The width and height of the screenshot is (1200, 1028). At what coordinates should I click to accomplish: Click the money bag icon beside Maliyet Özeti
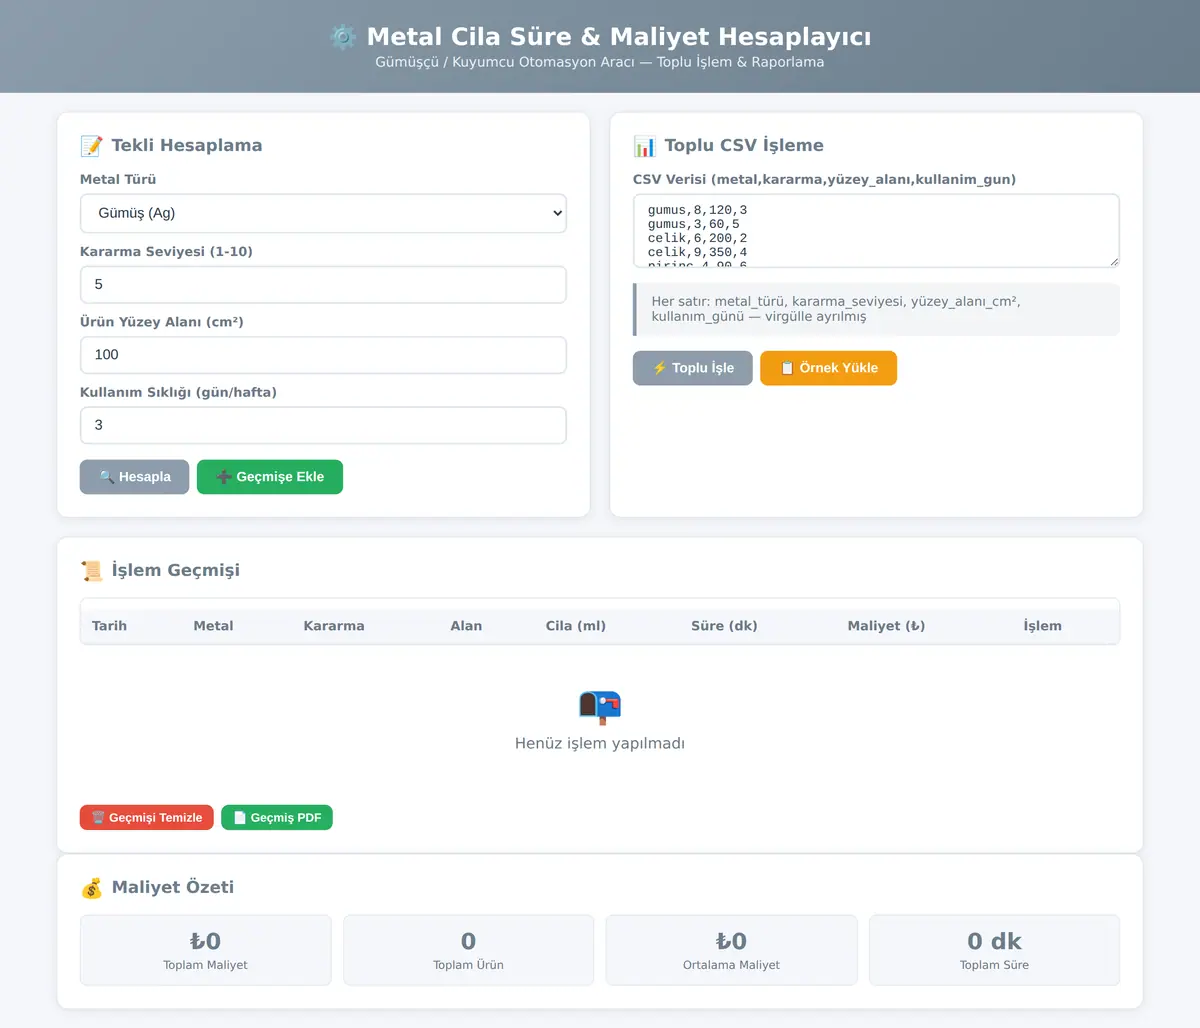pyautogui.click(x=91, y=888)
